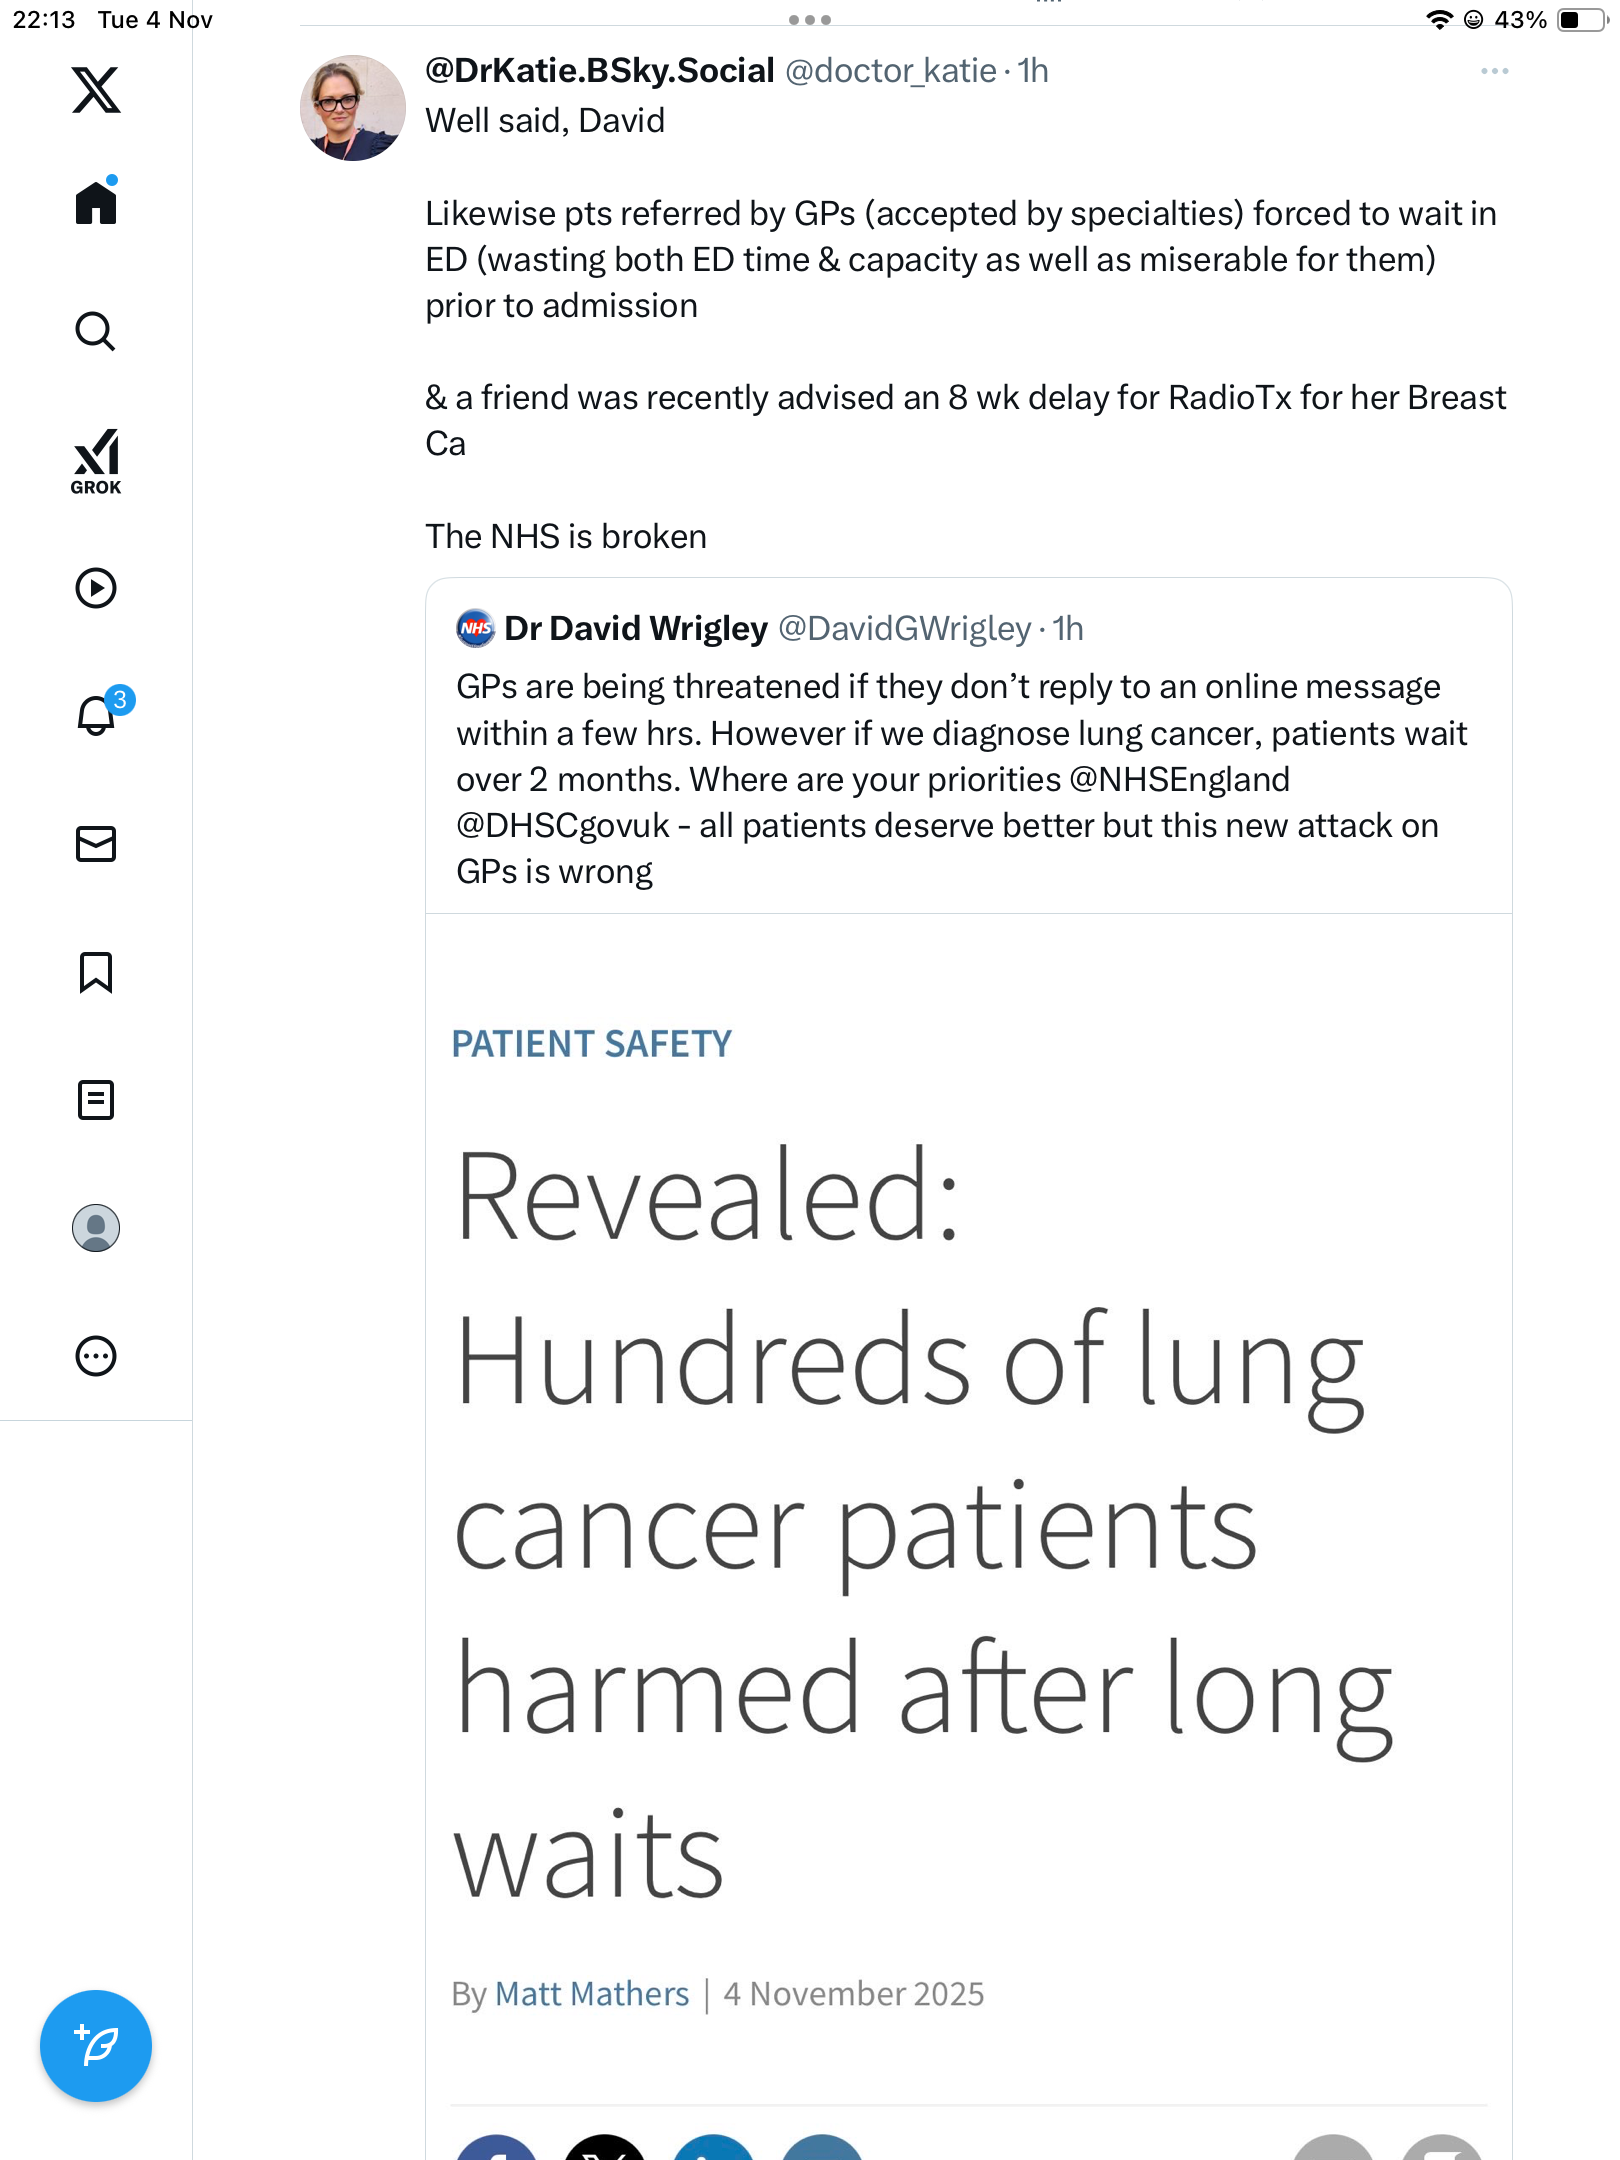Go to the Home timeline
1620x2160 pixels.
(96, 203)
